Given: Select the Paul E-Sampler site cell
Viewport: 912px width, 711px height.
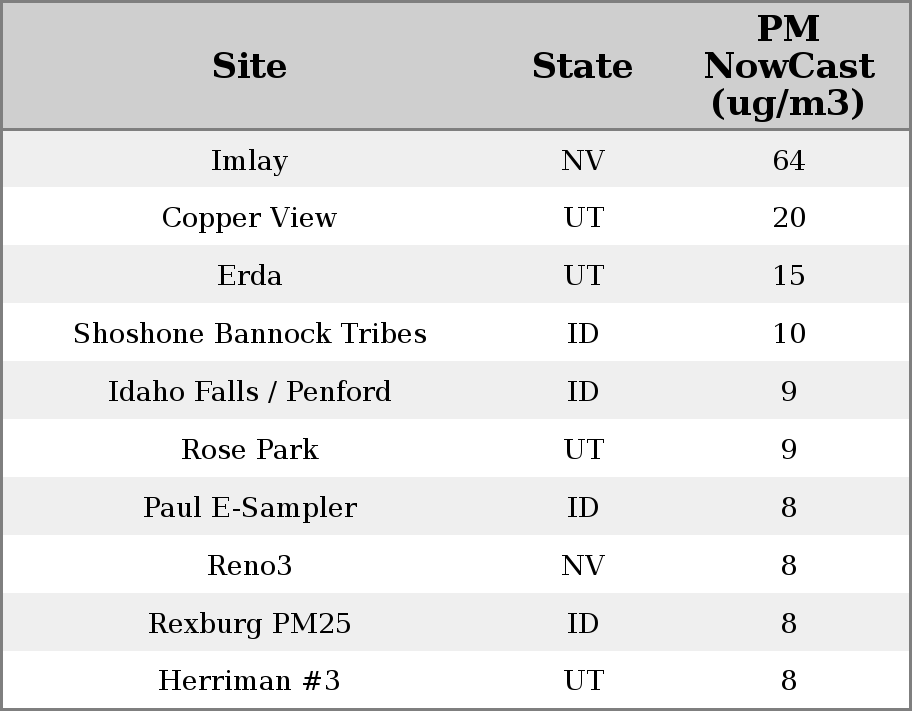Looking at the screenshot, I should click(x=250, y=508).
